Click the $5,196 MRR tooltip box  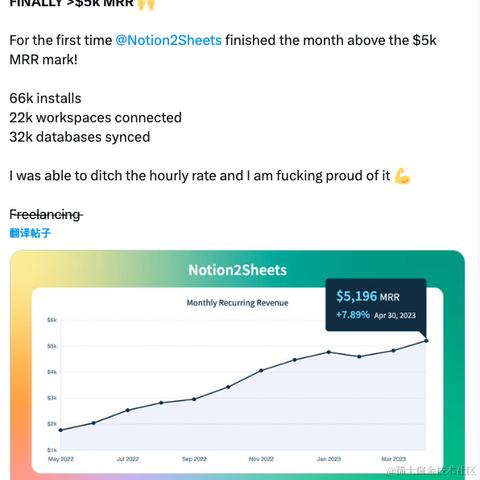376,305
